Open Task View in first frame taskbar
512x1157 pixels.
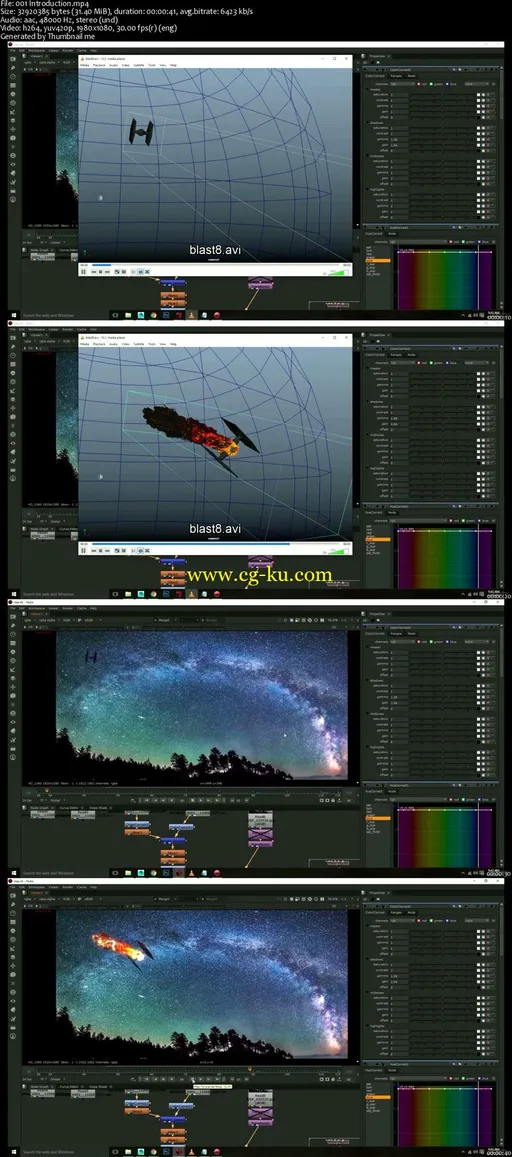click(x=116, y=315)
